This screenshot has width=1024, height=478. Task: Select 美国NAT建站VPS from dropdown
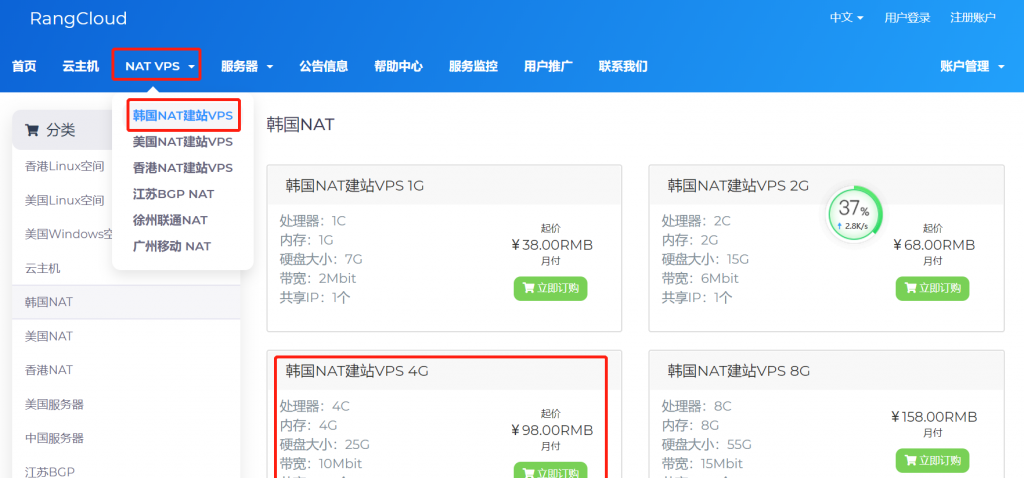[x=183, y=142]
